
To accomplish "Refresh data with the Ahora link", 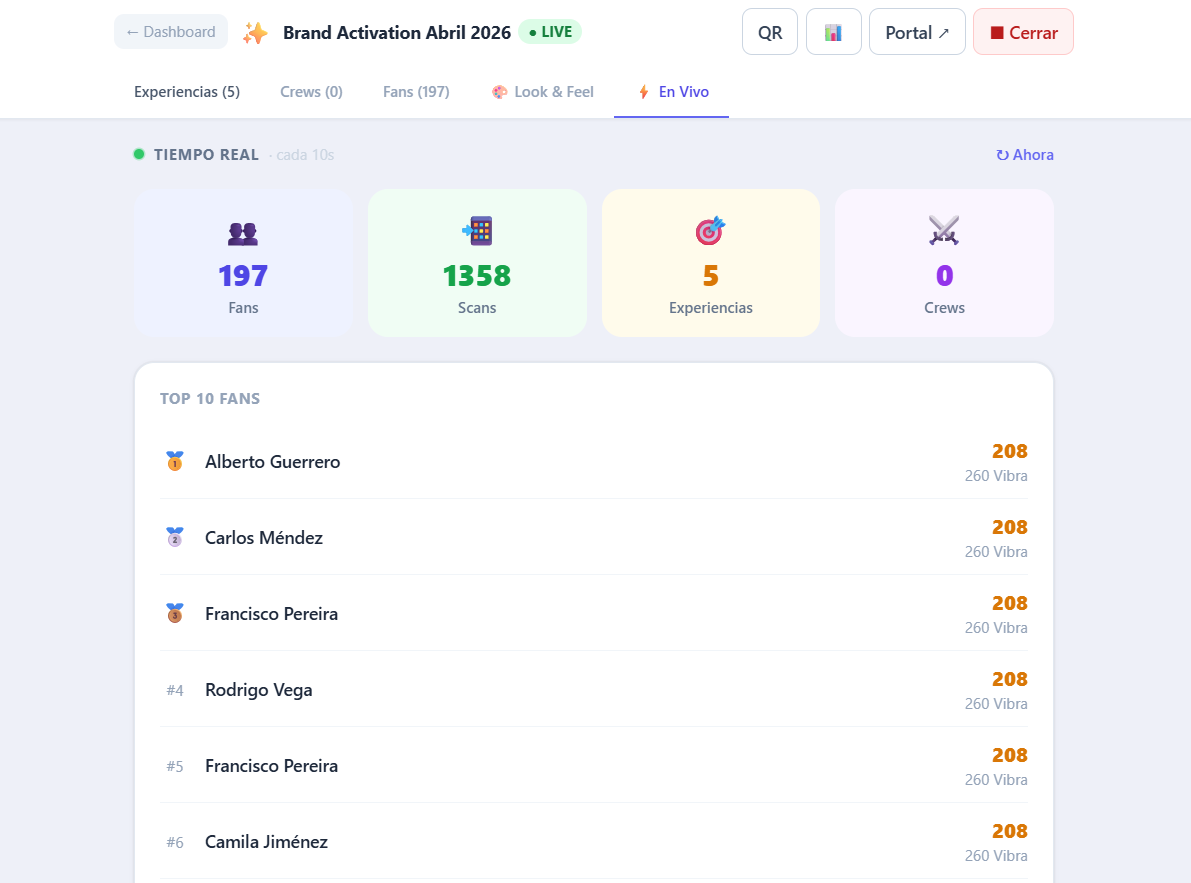I will pos(1025,155).
